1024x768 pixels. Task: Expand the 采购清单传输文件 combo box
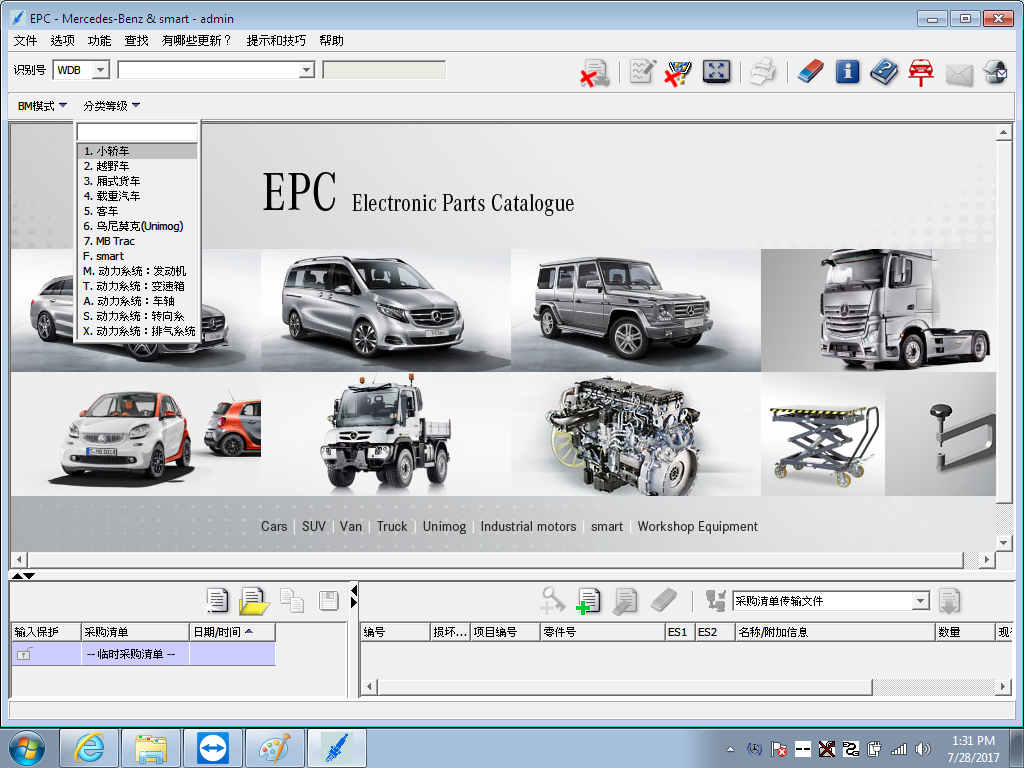coord(920,601)
